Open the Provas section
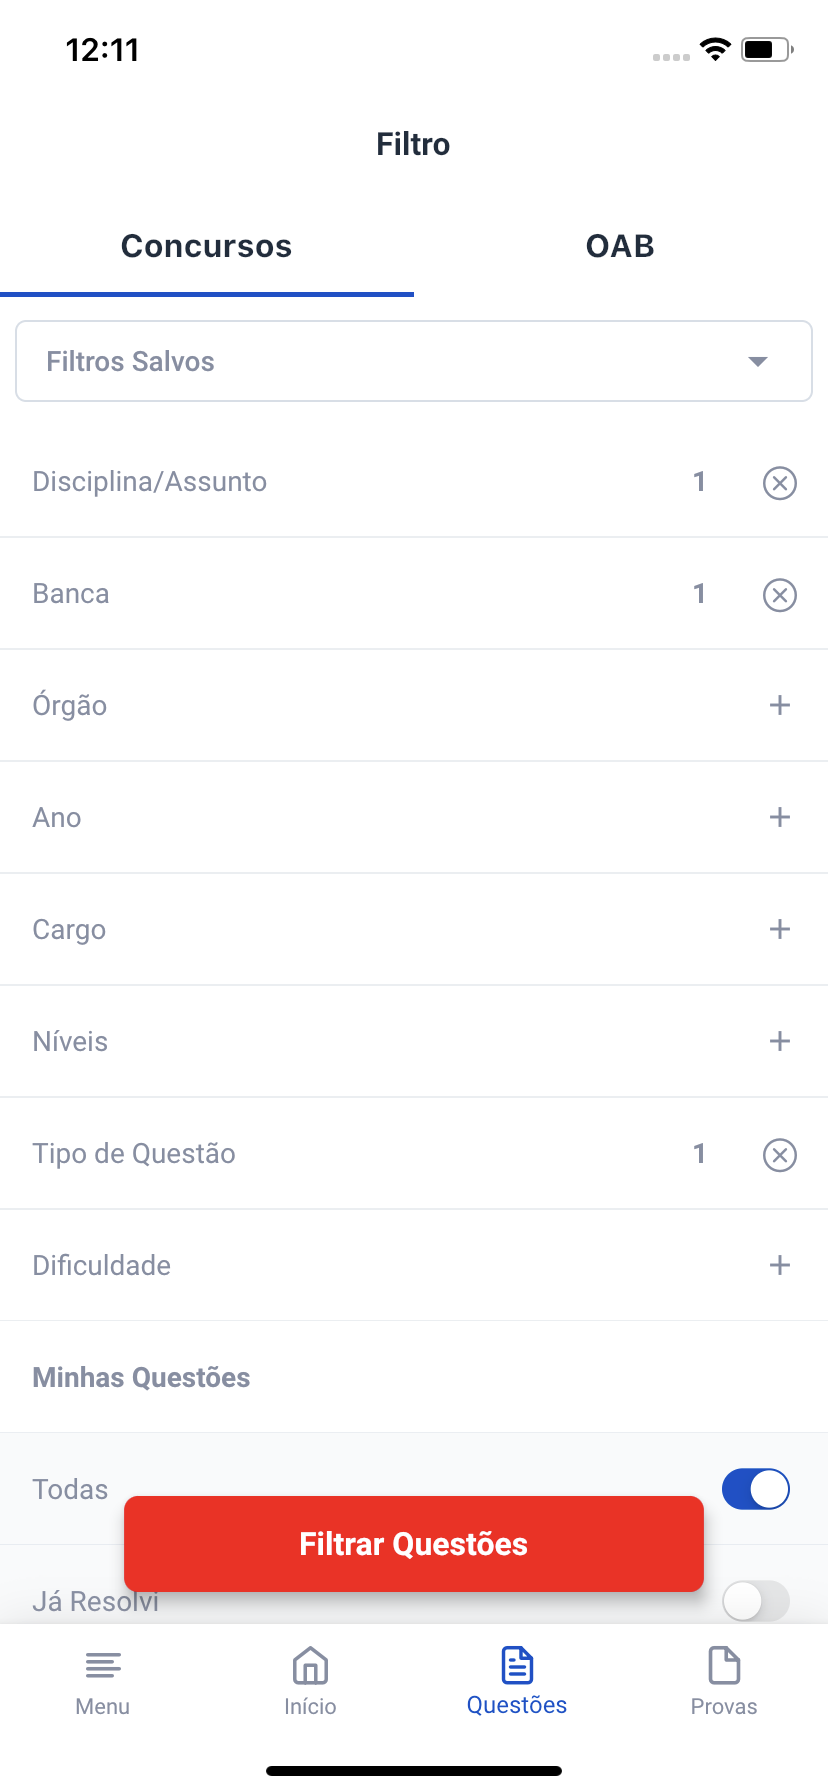Image resolution: width=828 pixels, height=1792 pixels. point(724,1682)
